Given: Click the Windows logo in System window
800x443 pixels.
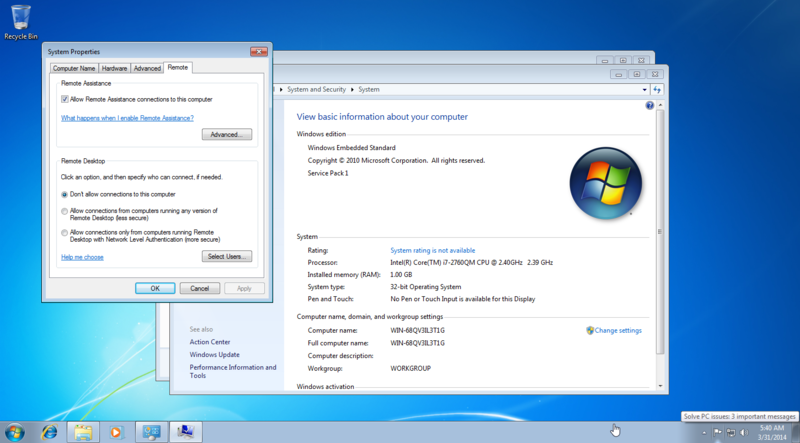Looking at the screenshot, I should 606,183.
